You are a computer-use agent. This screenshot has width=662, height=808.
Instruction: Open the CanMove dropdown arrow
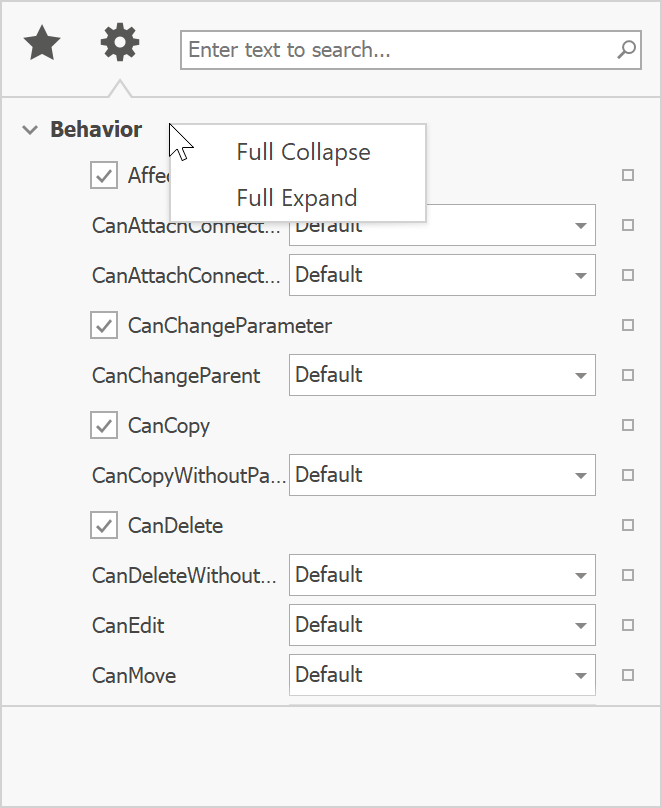point(581,675)
